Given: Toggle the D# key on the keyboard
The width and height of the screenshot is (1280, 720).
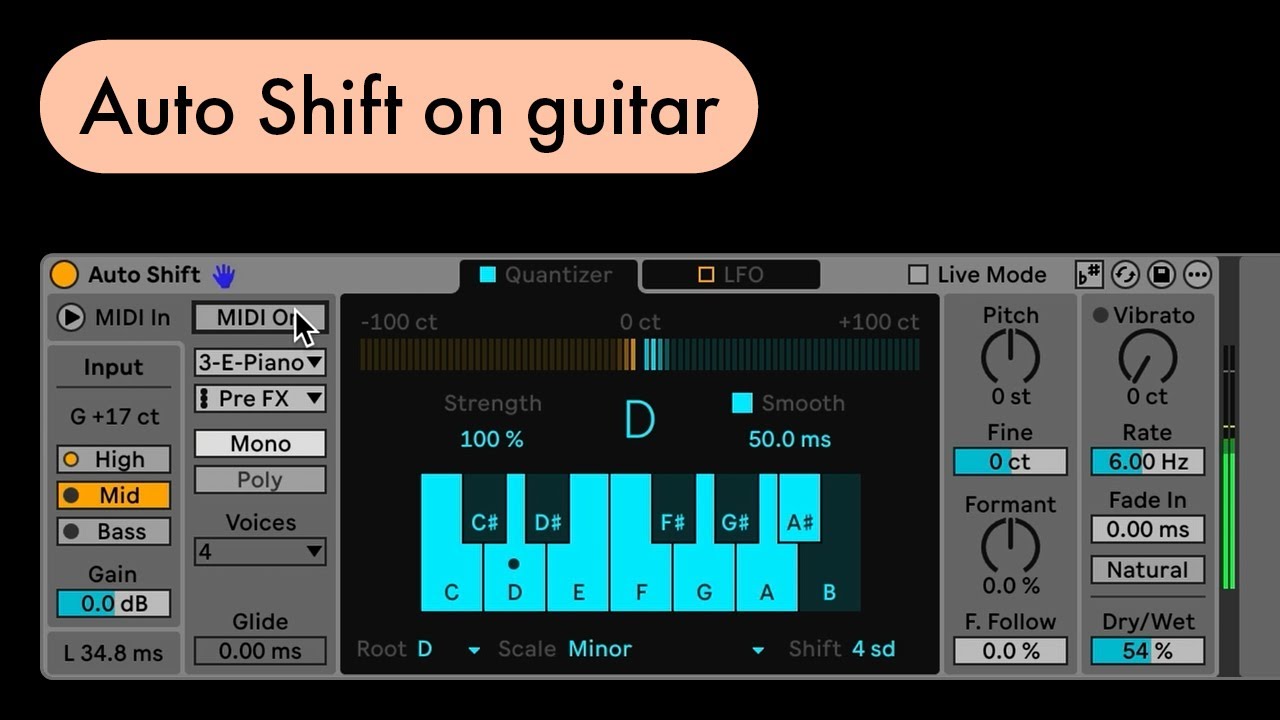Looking at the screenshot, I should coord(547,508).
